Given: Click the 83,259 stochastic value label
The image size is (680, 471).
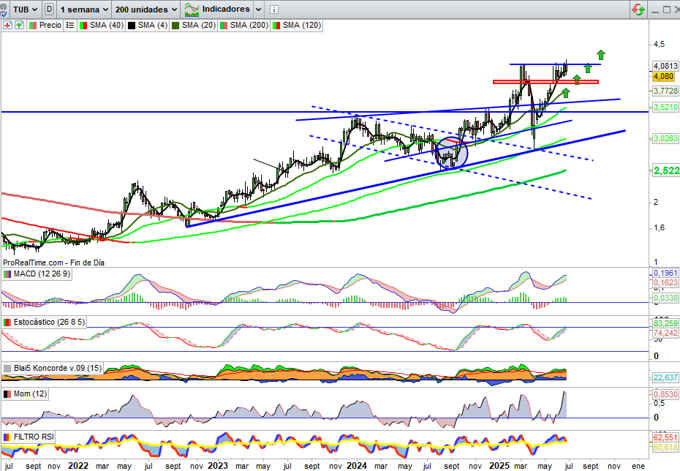Looking at the screenshot, I should [665, 324].
